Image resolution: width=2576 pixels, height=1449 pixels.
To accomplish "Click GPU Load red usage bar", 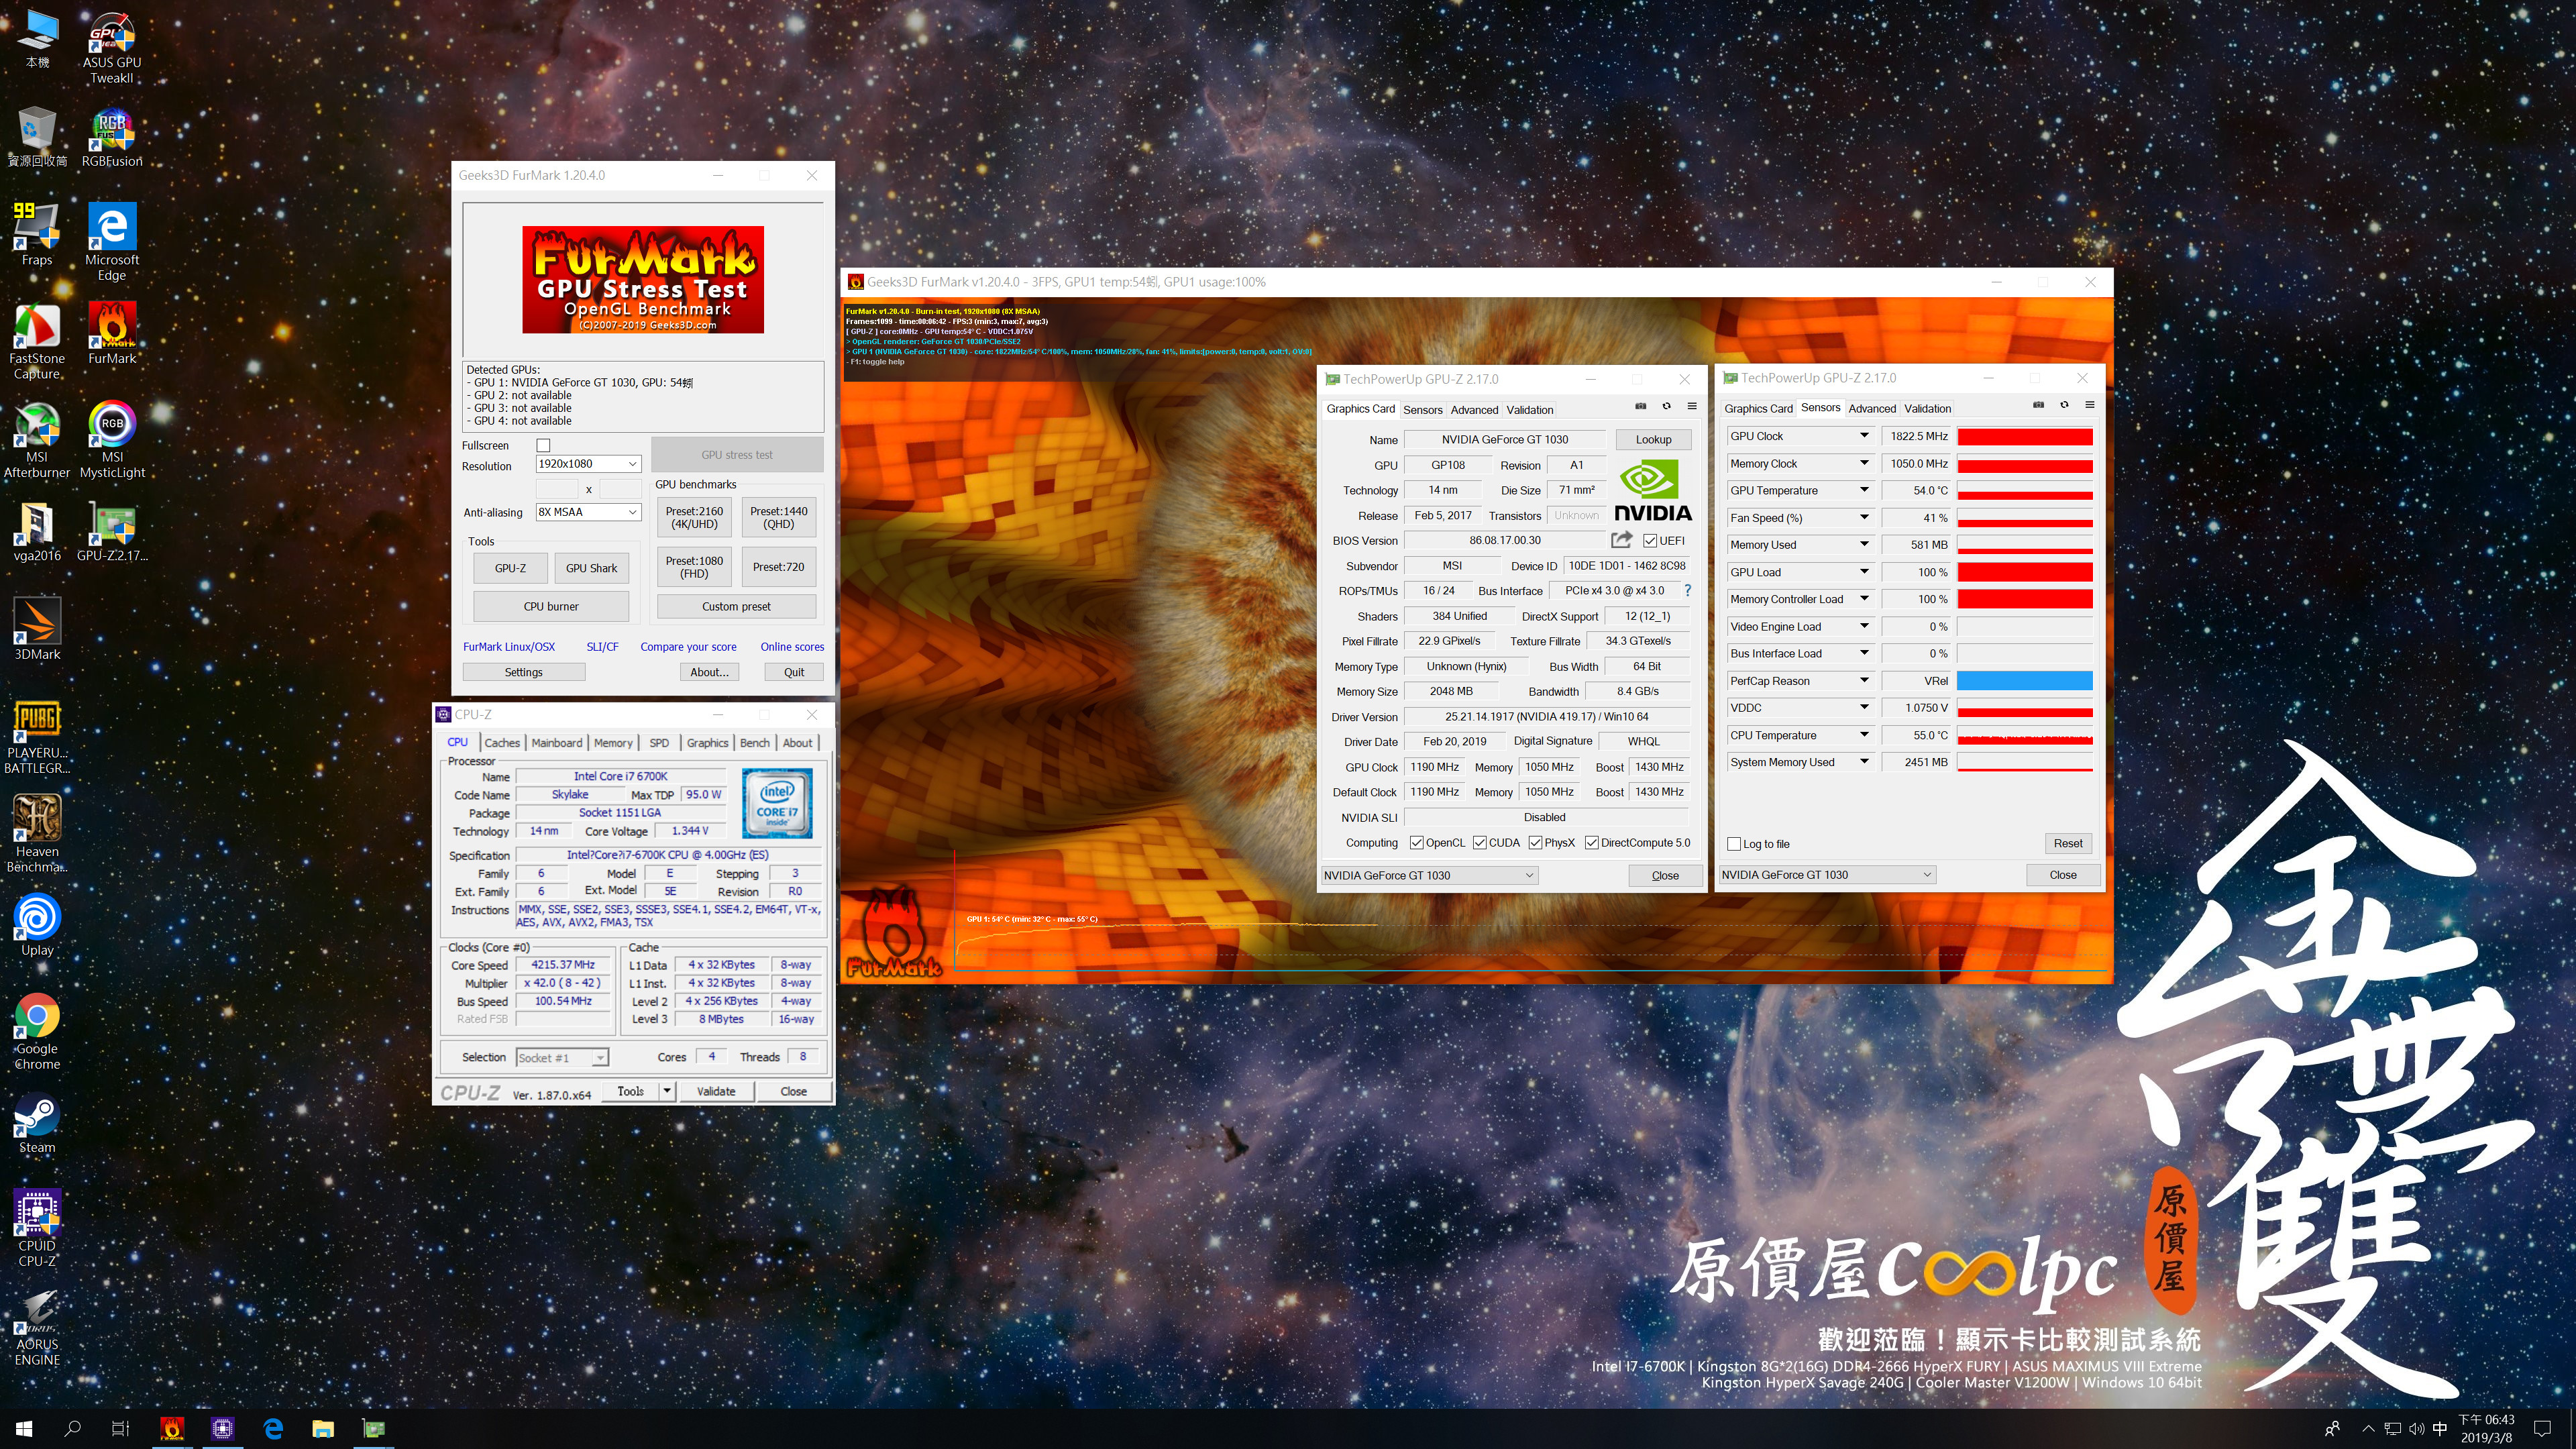I will coord(2025,573).
